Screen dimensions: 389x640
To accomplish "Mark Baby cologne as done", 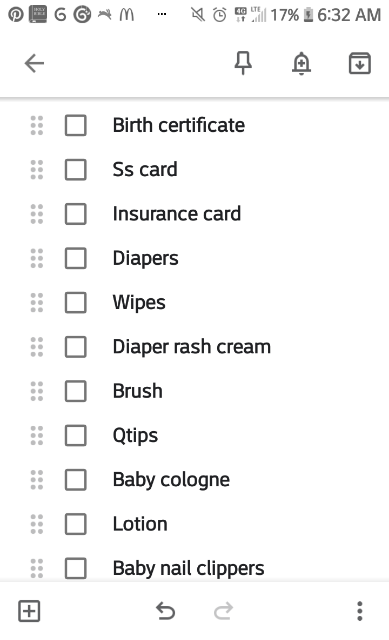I will pos(76,480).
